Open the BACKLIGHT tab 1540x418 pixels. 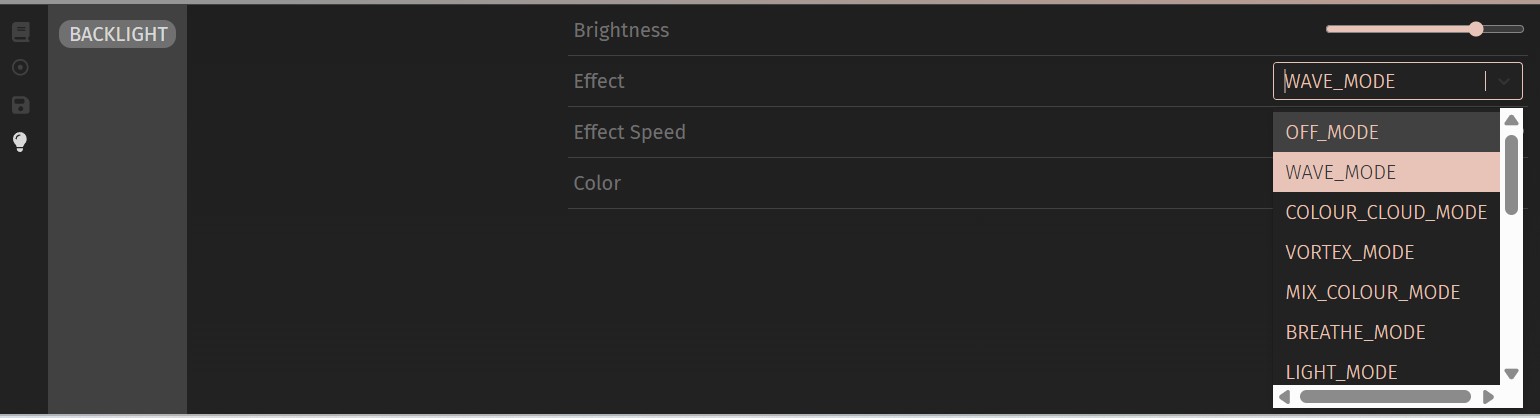(118, 34)
